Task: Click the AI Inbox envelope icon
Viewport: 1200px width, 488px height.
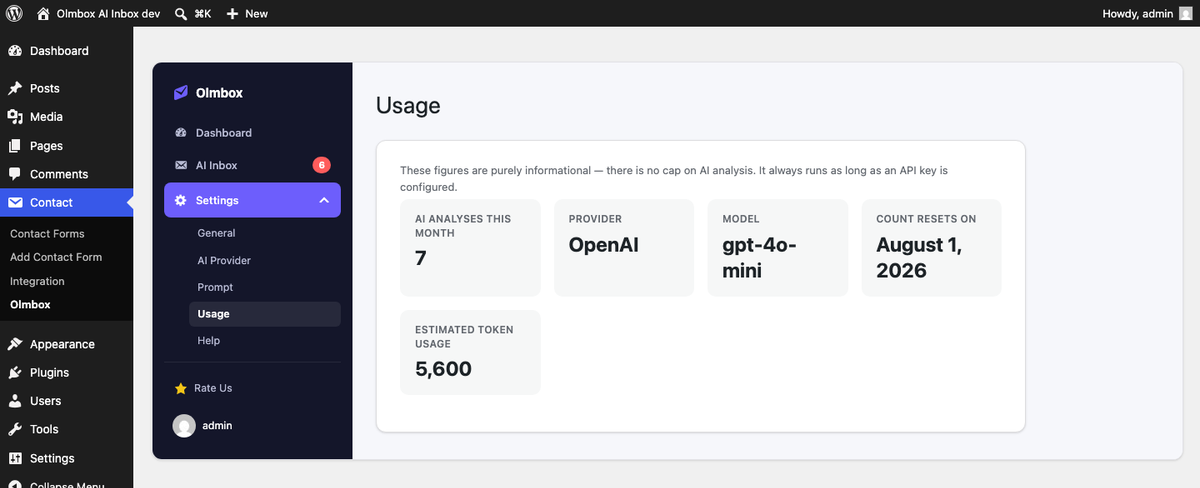Action: 181,165
